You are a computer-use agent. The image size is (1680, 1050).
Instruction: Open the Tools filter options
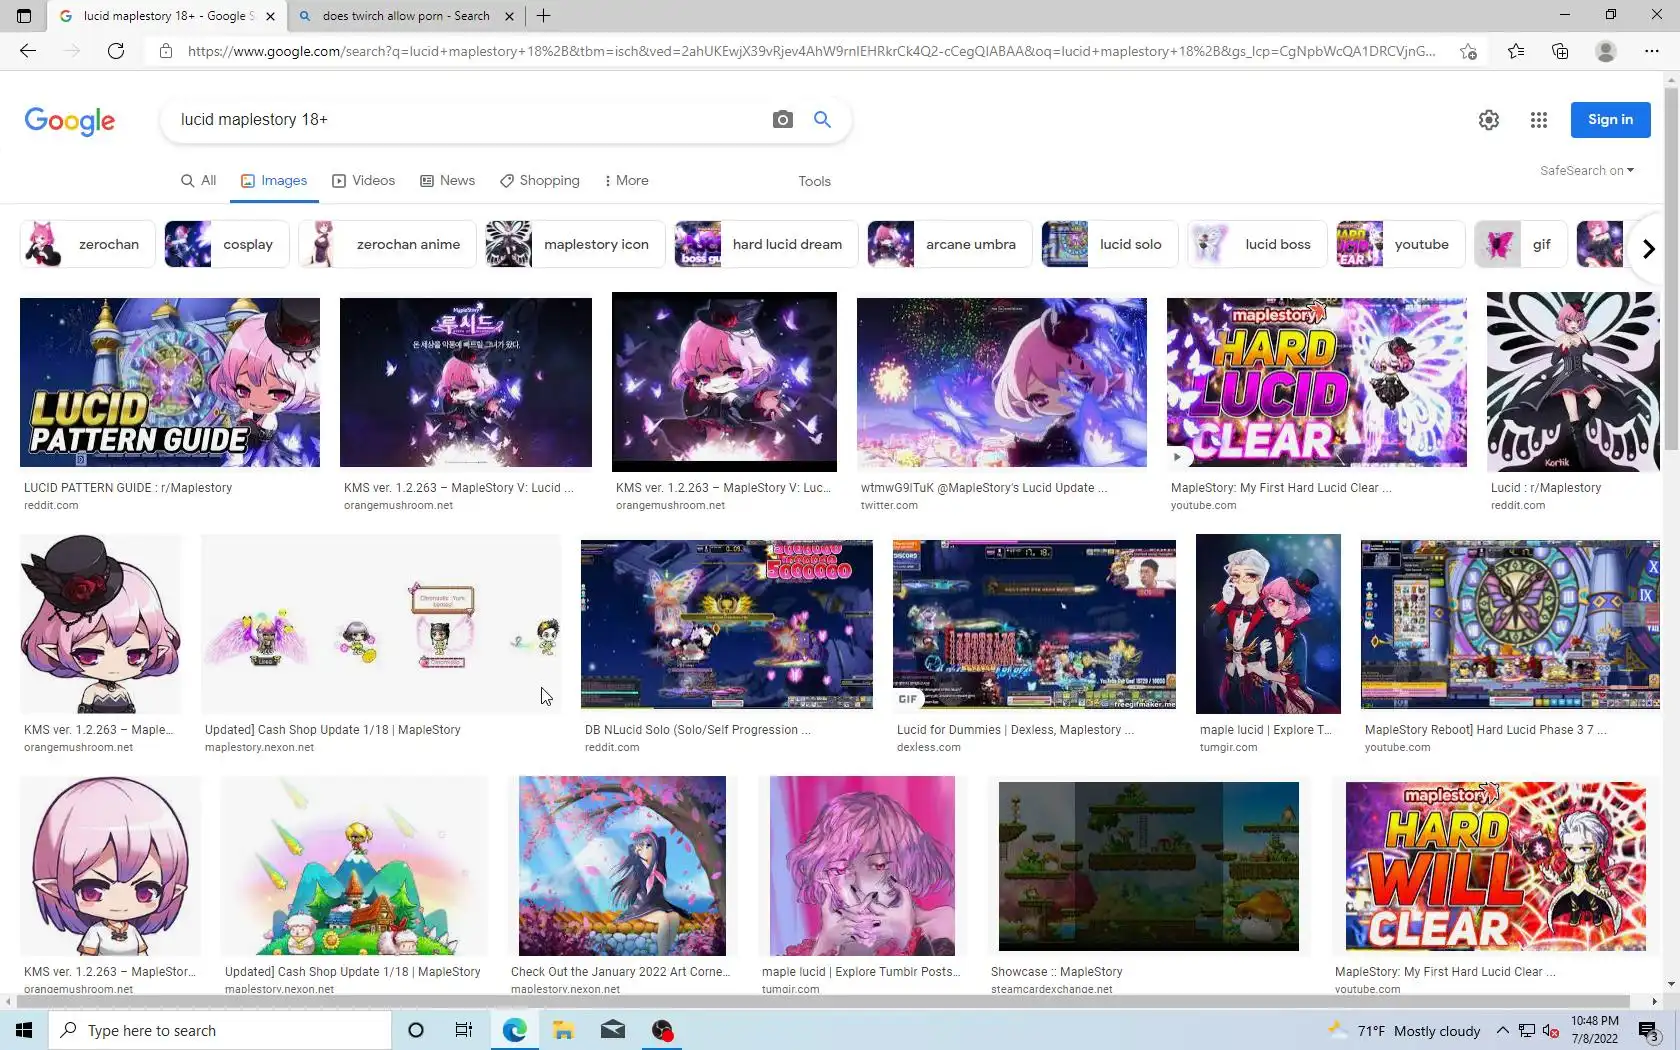[x=814, y=181]
